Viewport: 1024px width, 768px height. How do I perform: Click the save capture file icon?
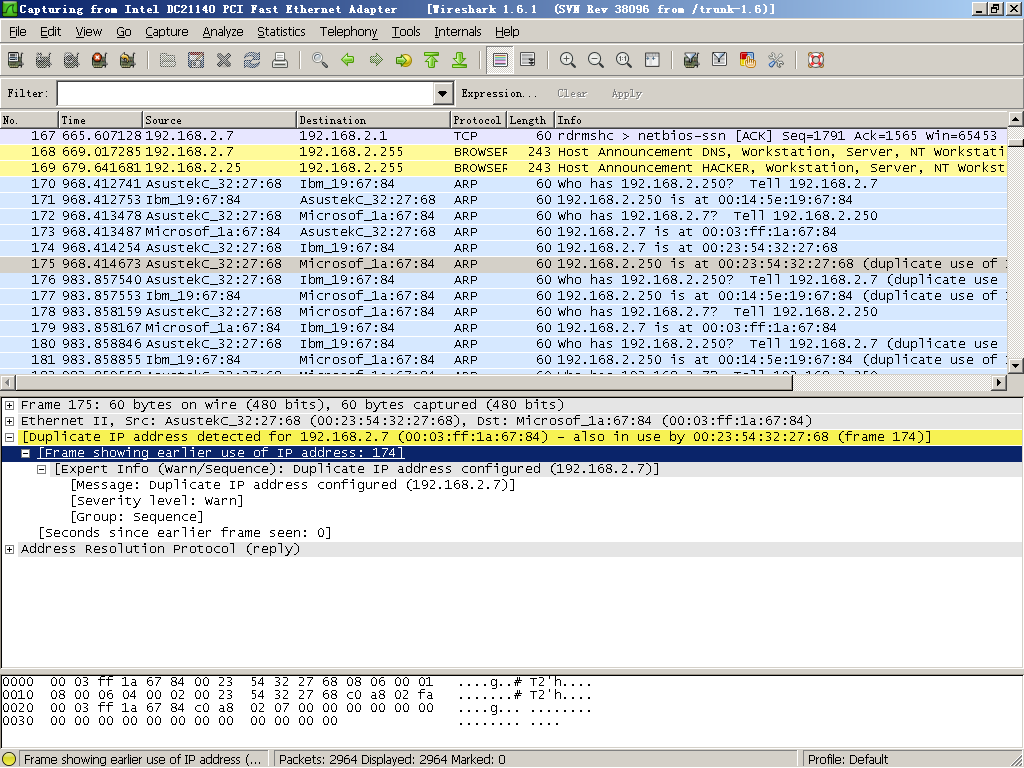click(196, 60)
